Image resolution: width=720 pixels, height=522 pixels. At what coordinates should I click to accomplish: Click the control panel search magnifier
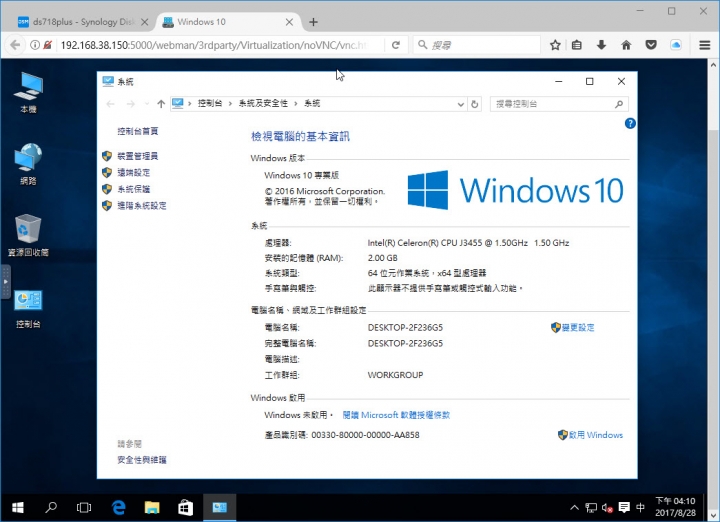[x=619, y=104]
